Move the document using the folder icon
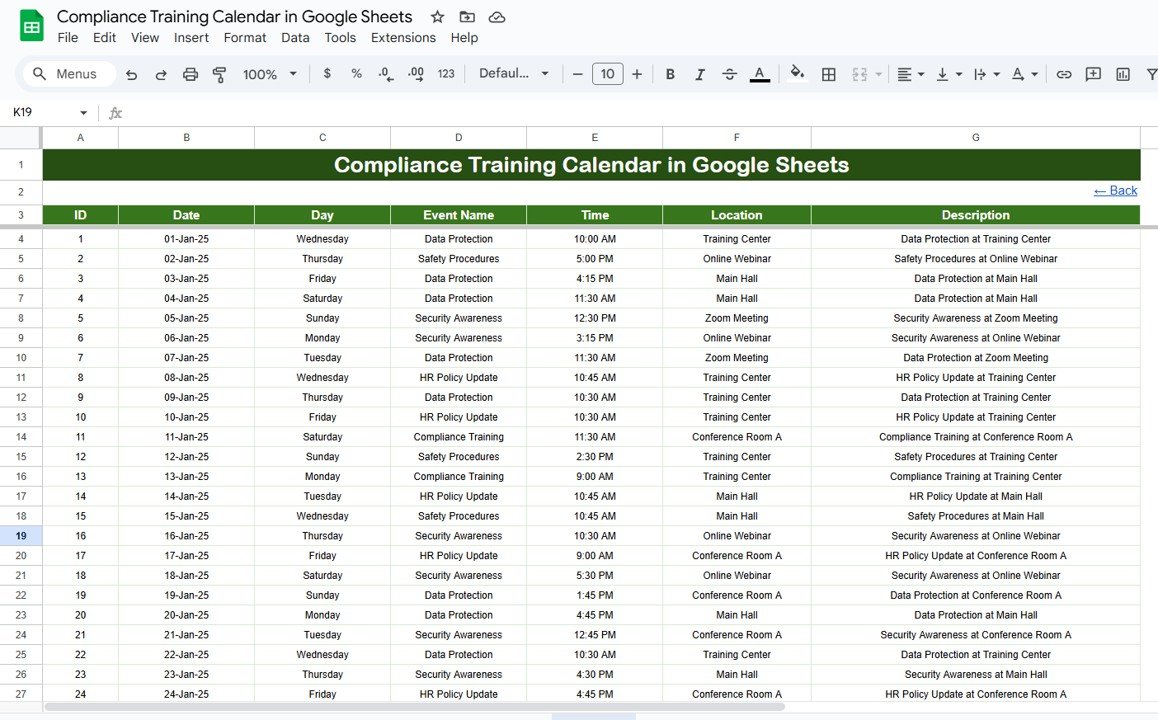Viewport: 1158px width, 720px height. point(467,17)
